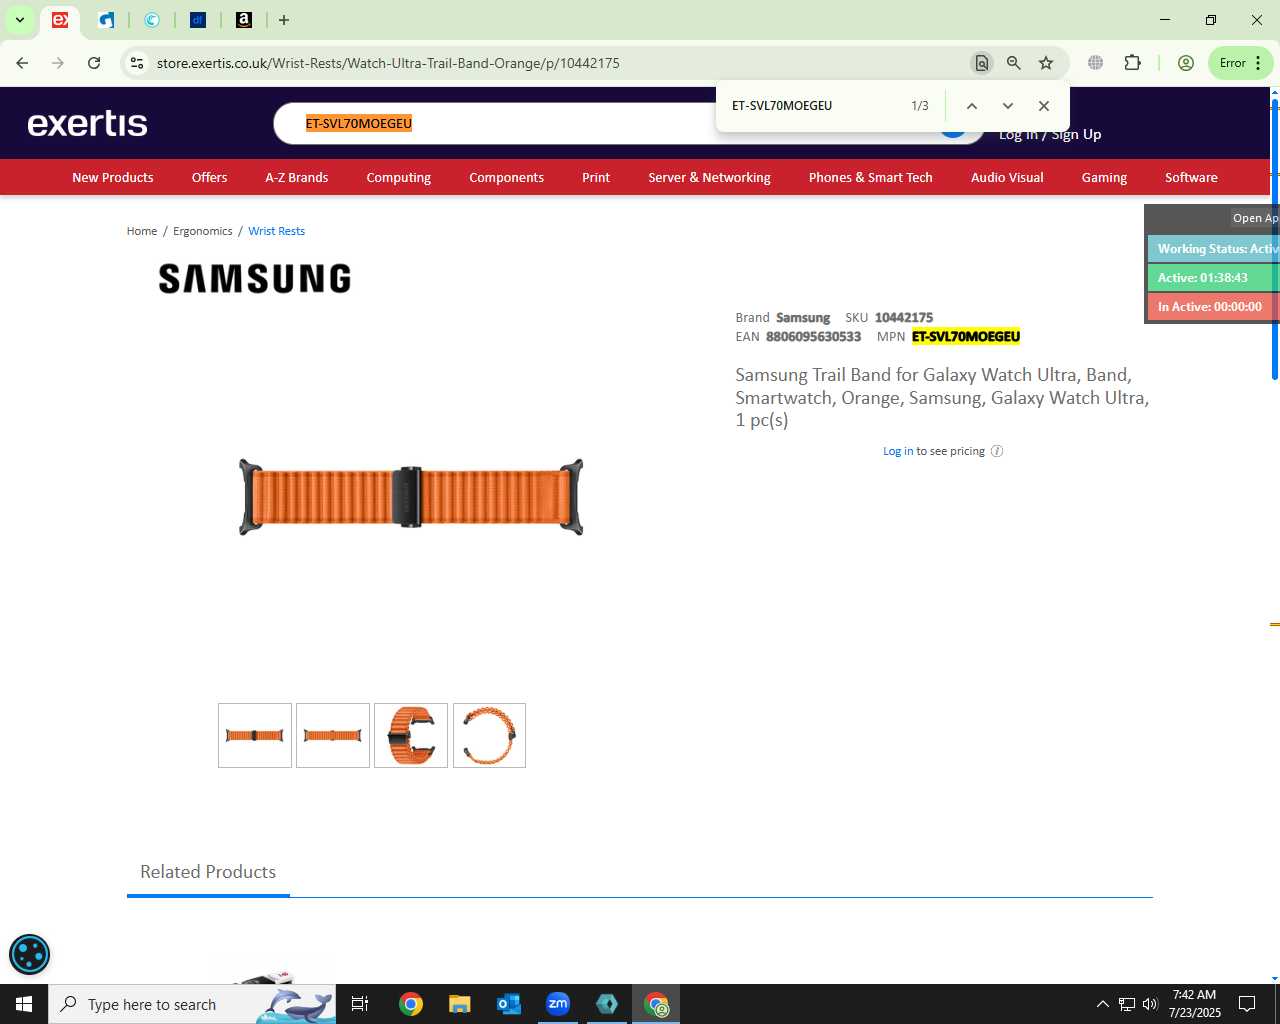1280x1024 pixels.
Task: Go forward to the next page
Action: pyautogui.click(x=58, y=63)
